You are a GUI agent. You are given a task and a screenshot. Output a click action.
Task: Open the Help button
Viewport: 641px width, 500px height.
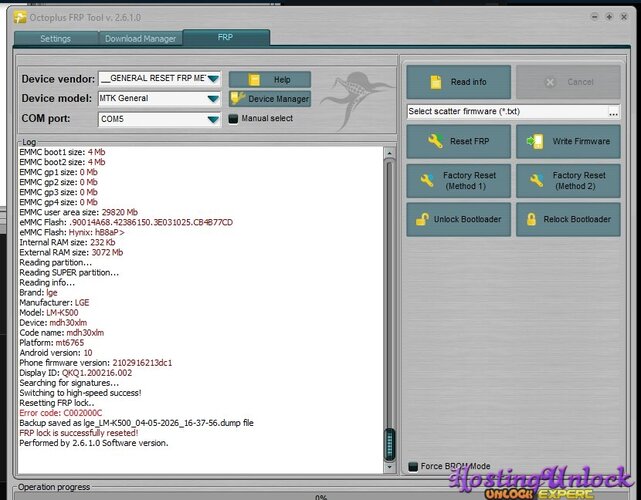270,79
